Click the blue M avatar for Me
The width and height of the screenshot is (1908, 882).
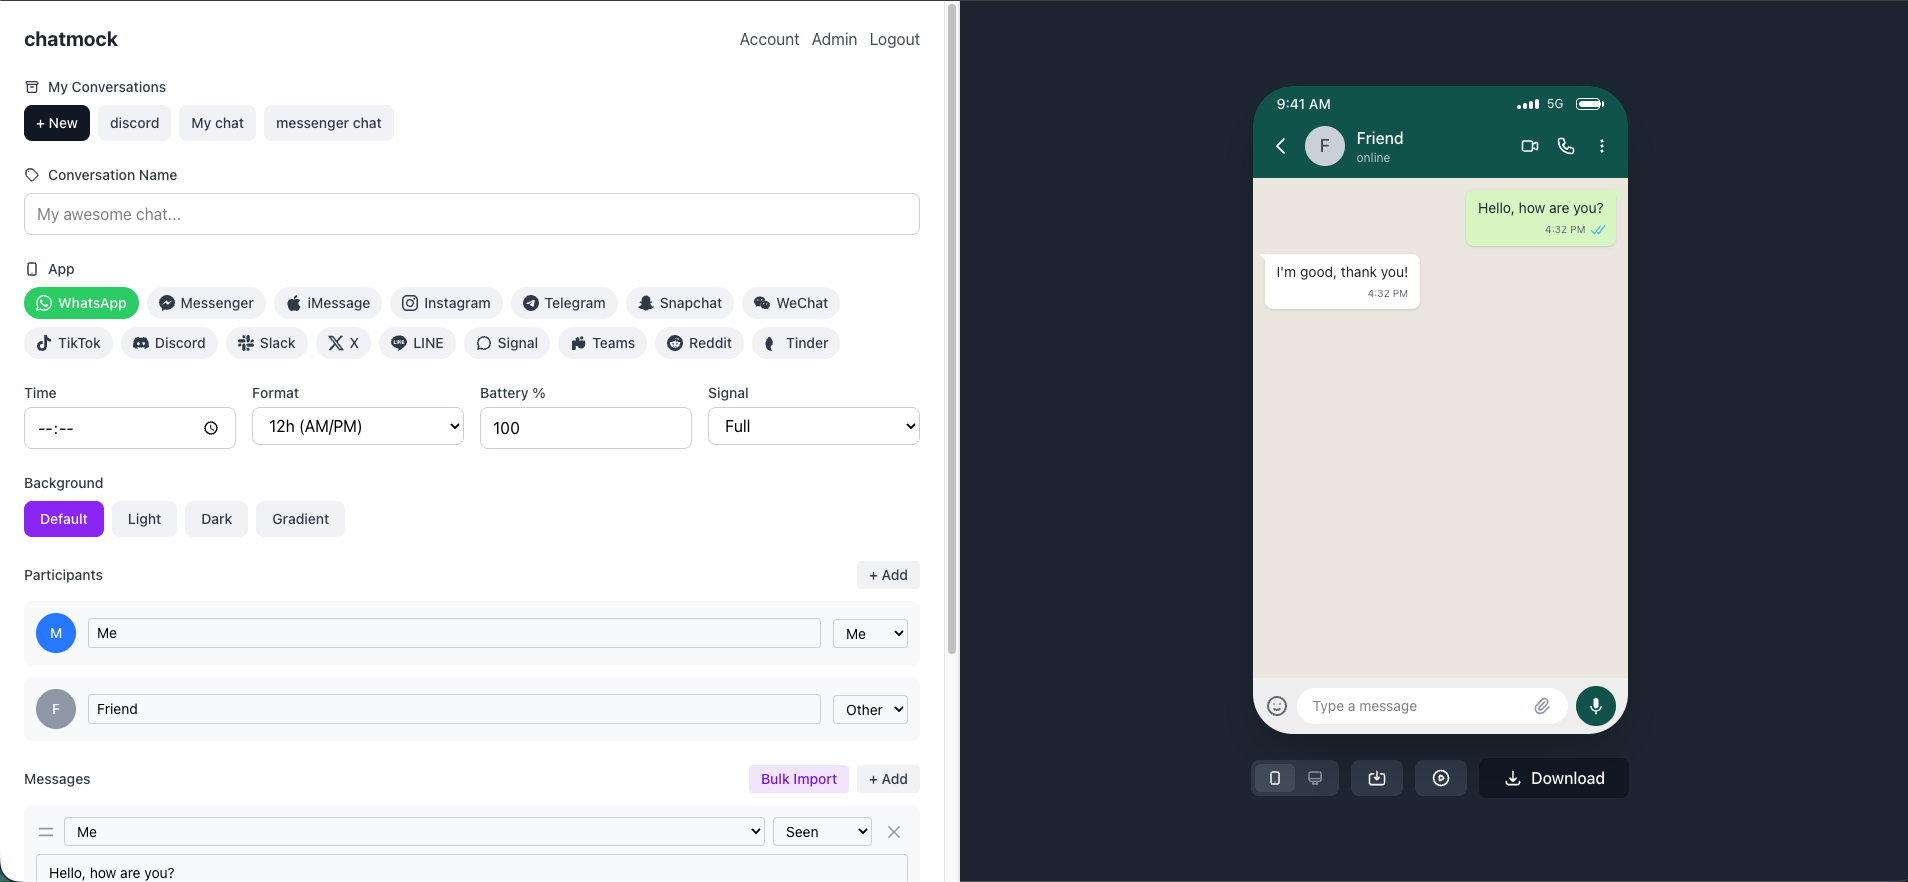(56, 633)
